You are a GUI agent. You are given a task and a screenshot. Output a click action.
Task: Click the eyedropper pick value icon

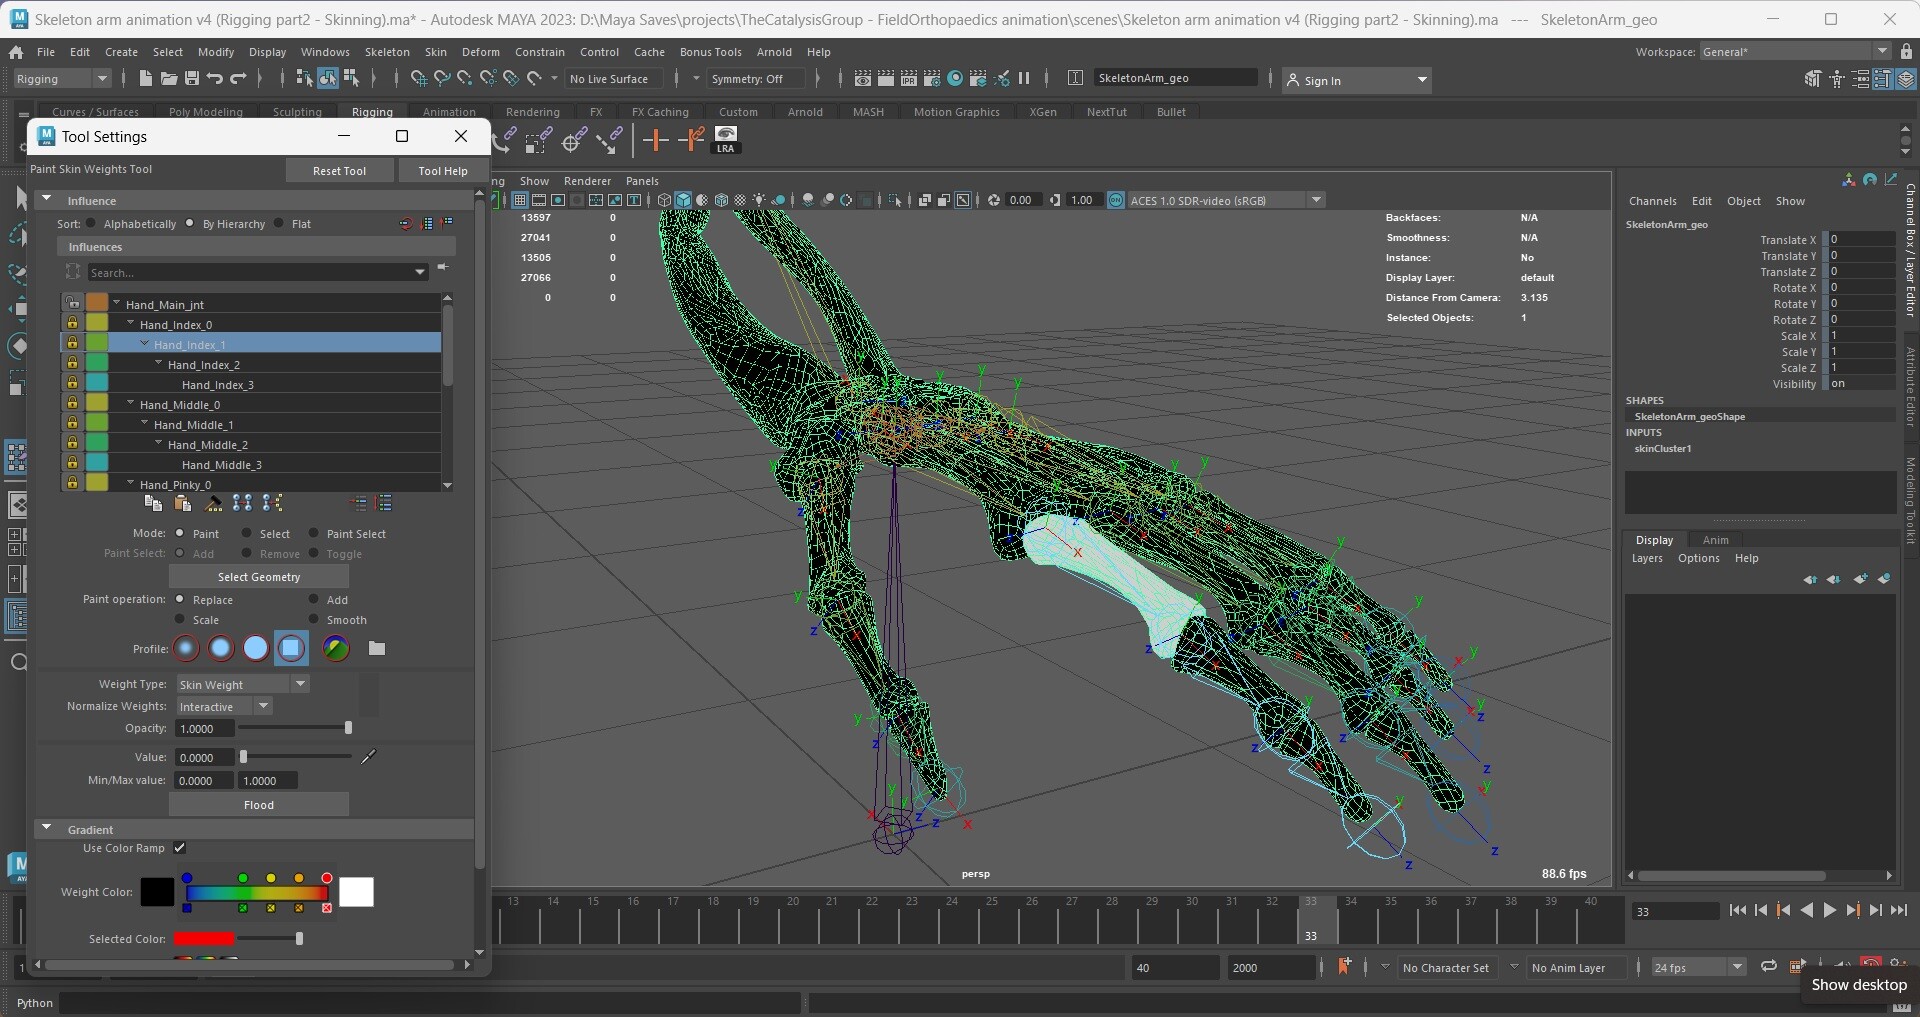click(368, 757)
